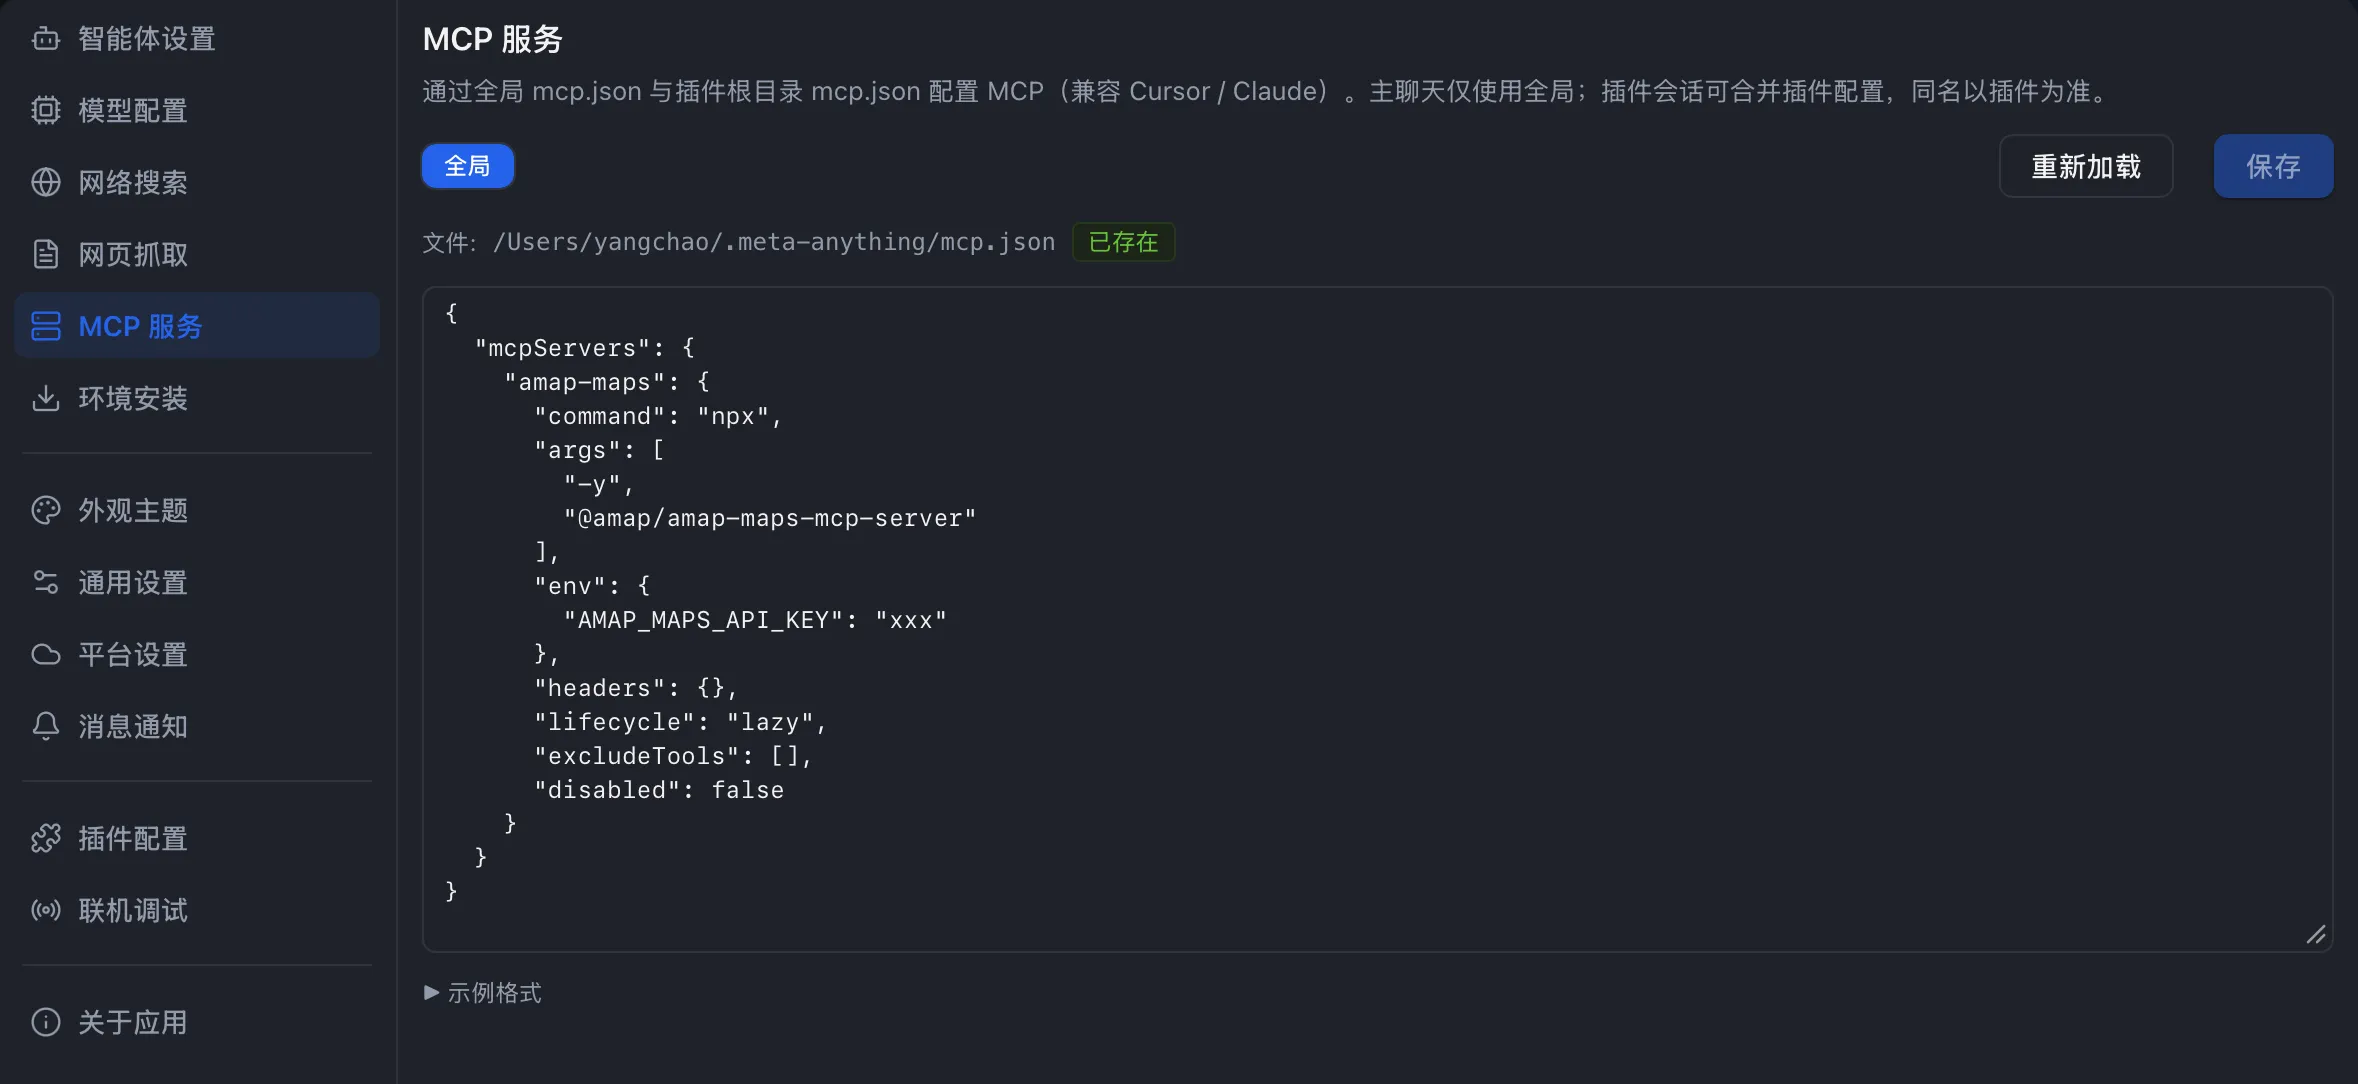Click the green 已存在 status badge

1123,242
